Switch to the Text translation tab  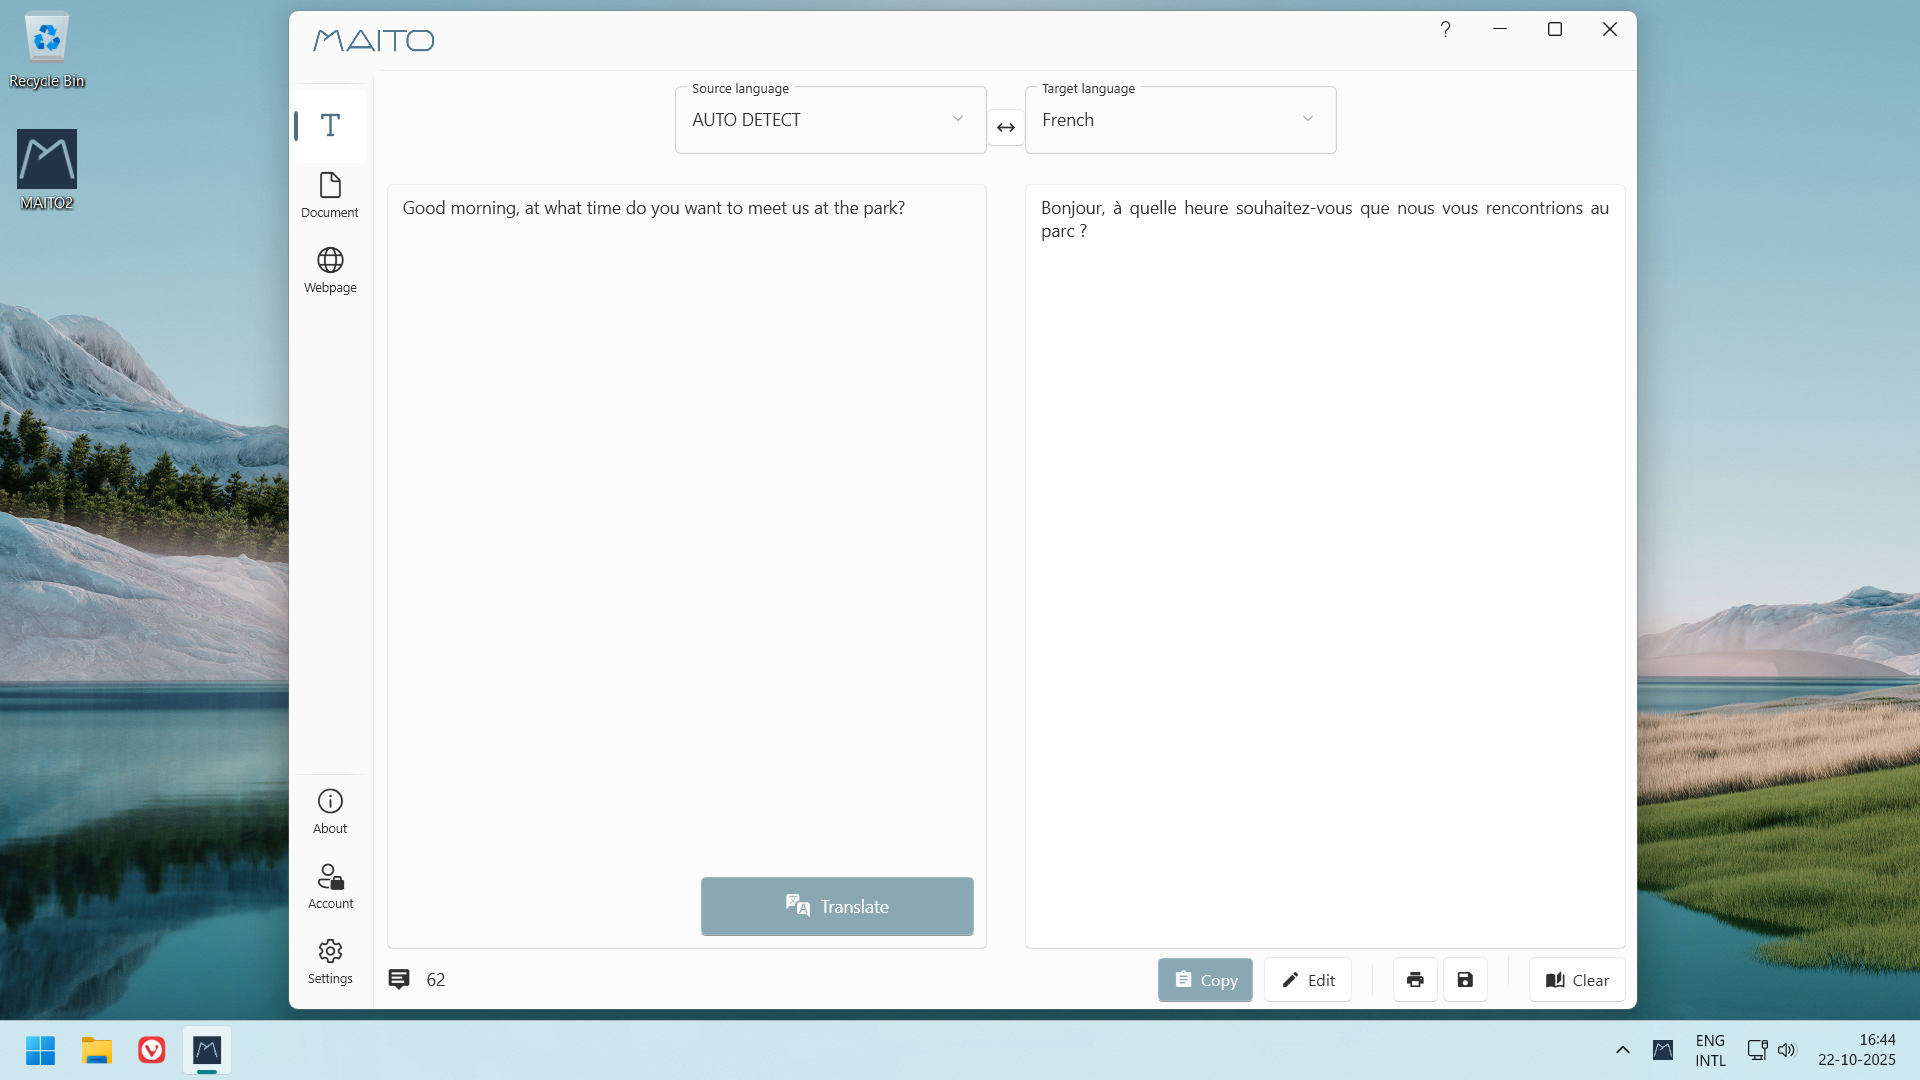click(330, 126)
